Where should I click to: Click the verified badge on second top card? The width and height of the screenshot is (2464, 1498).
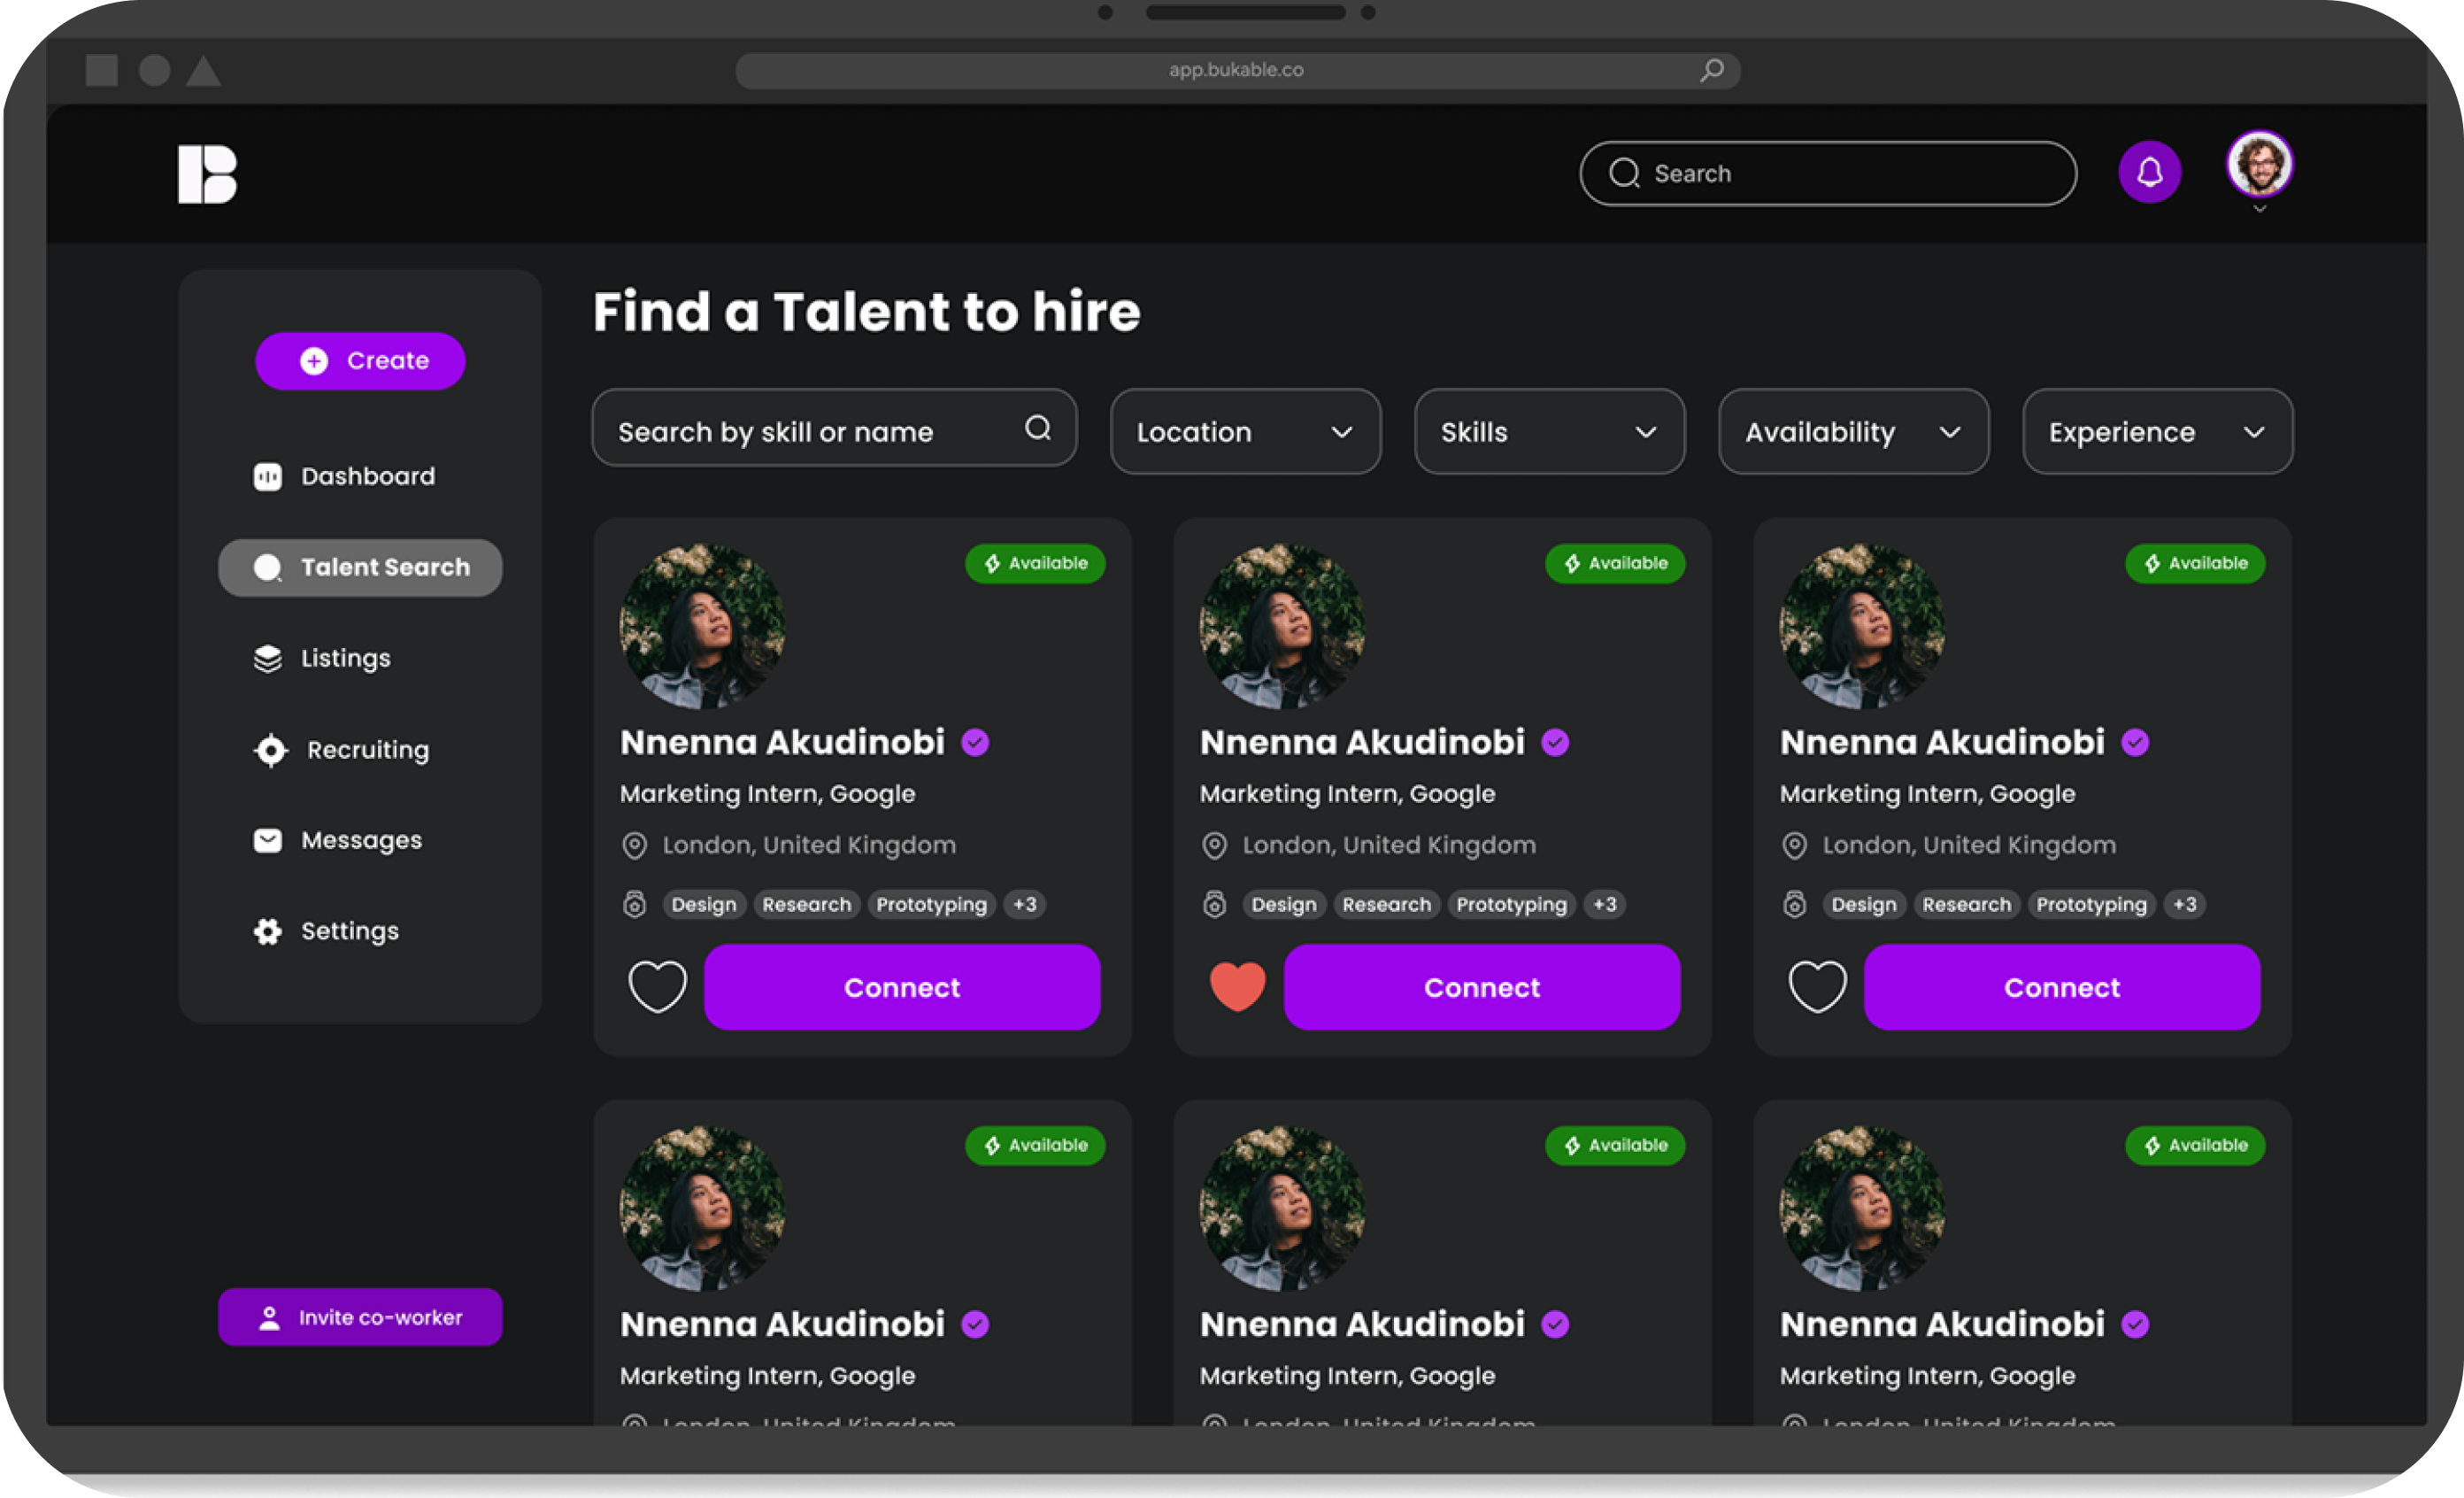[x=1555, y=742]
